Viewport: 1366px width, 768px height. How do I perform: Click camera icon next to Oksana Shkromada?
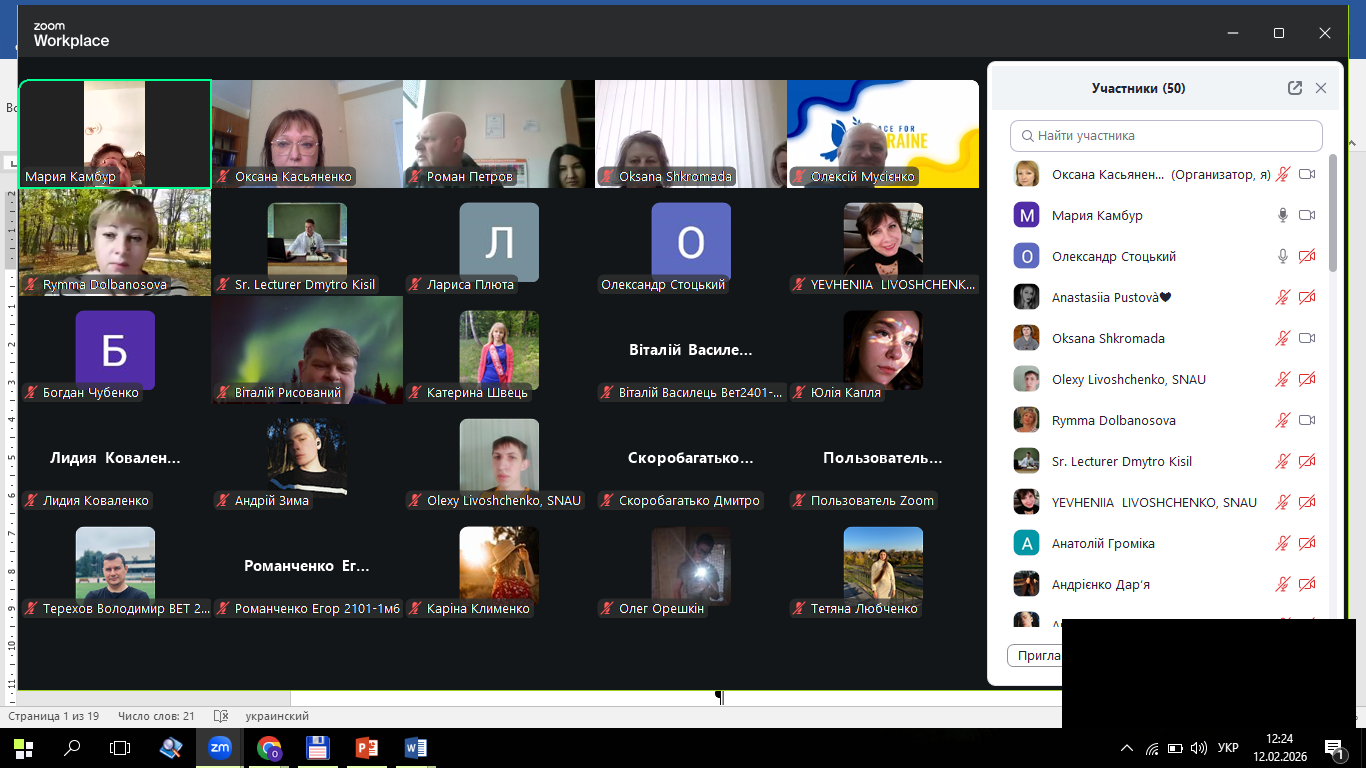tap(1306, 338)
